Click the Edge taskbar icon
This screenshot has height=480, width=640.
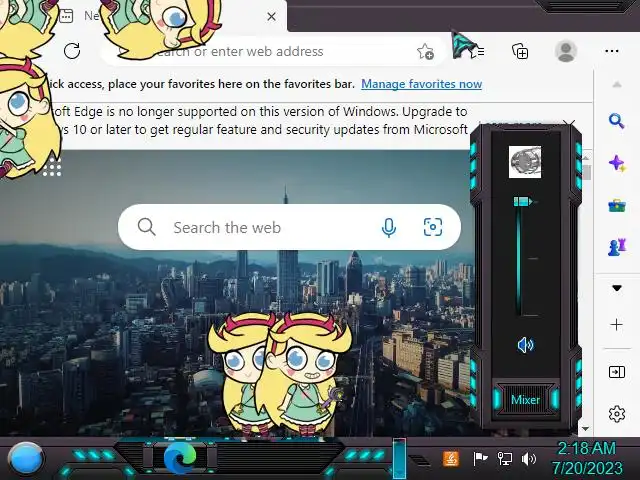click(180, 458)
